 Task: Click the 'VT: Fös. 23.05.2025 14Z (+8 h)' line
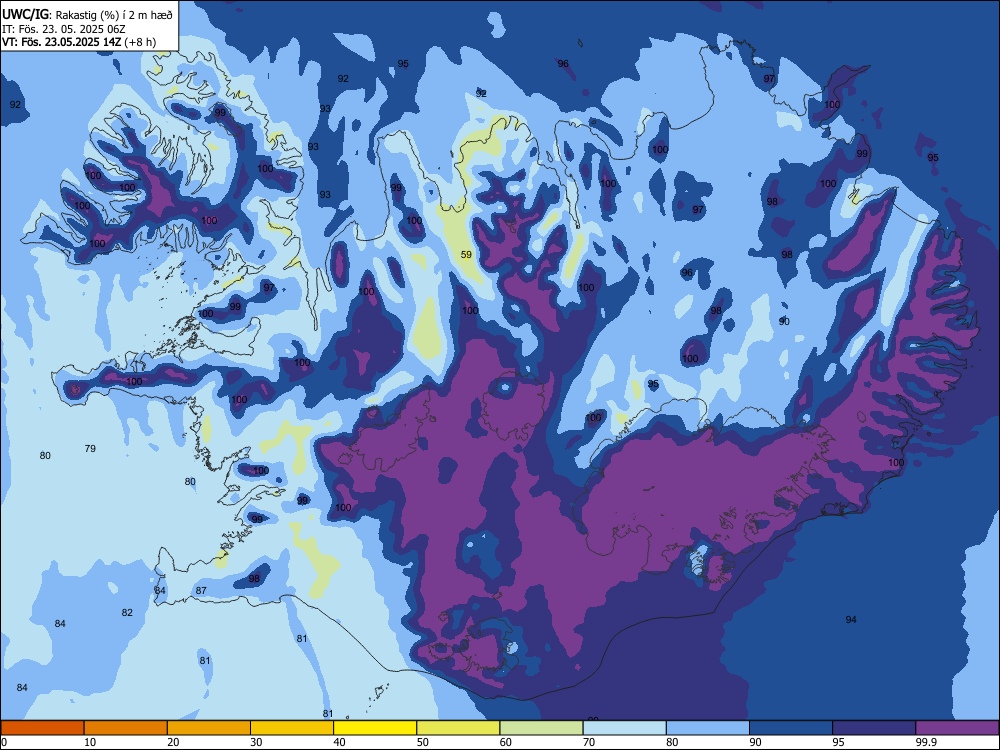pos(79,42)
